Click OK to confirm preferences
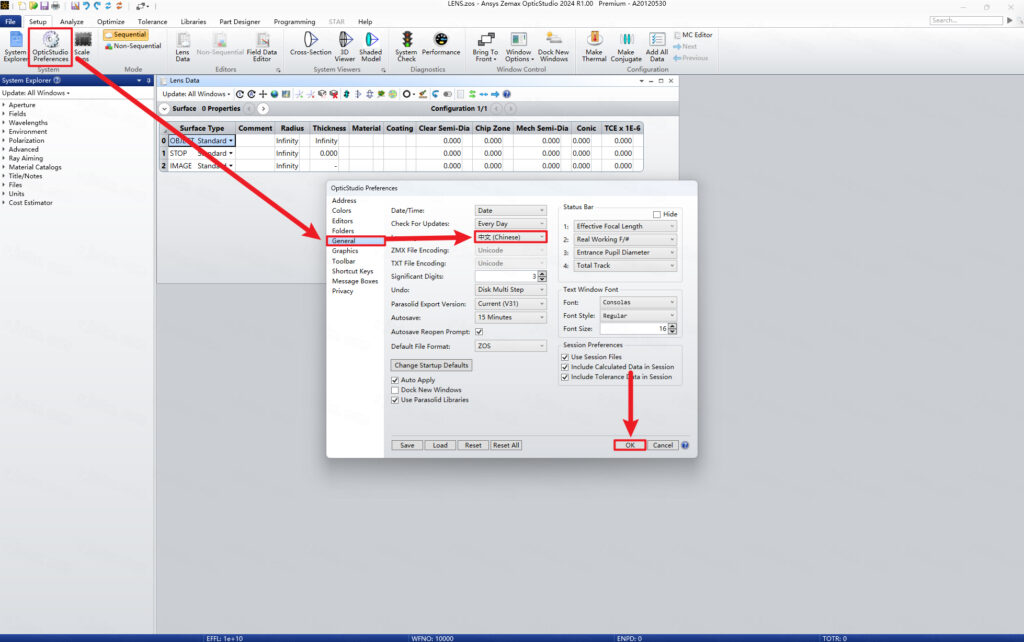Viewport: 1024px width, 642px height. pyautogui.click(x=629, y=445)
